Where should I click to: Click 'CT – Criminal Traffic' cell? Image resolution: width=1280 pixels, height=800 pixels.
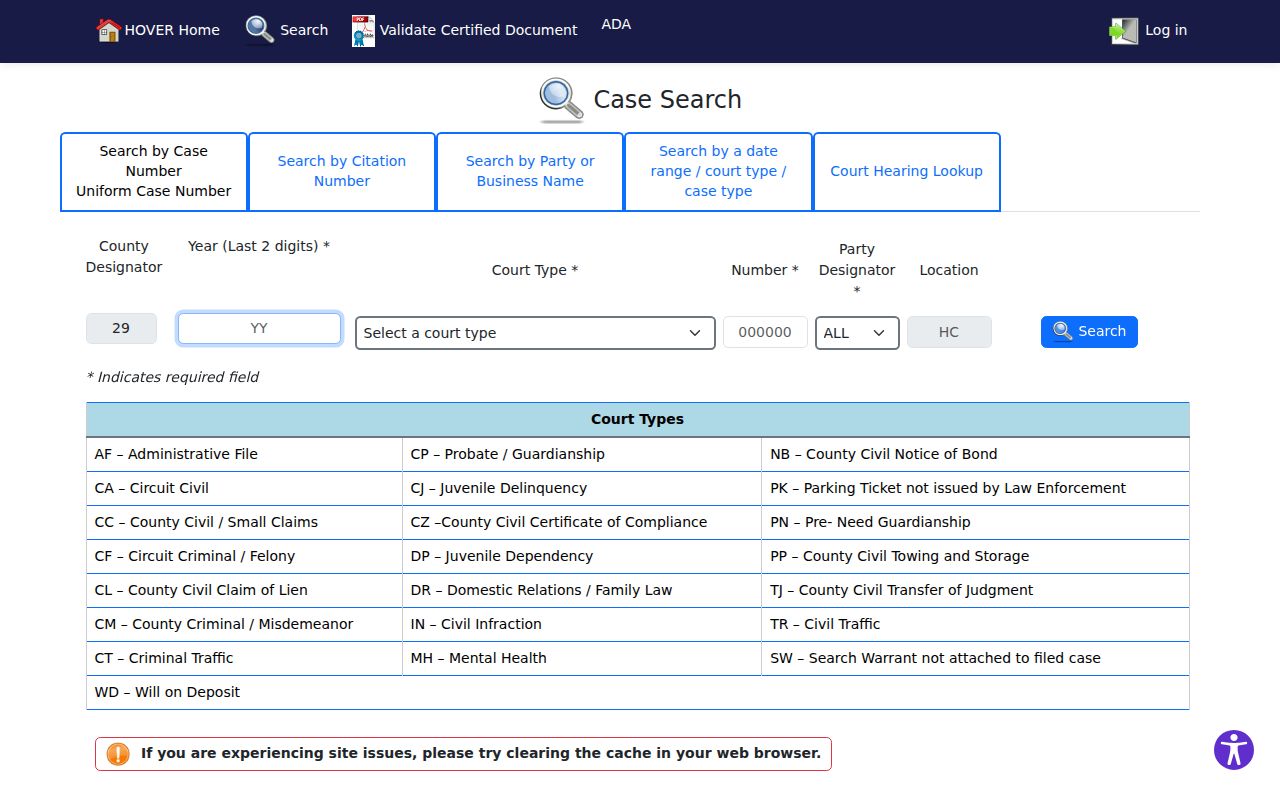tap(244, 658)
